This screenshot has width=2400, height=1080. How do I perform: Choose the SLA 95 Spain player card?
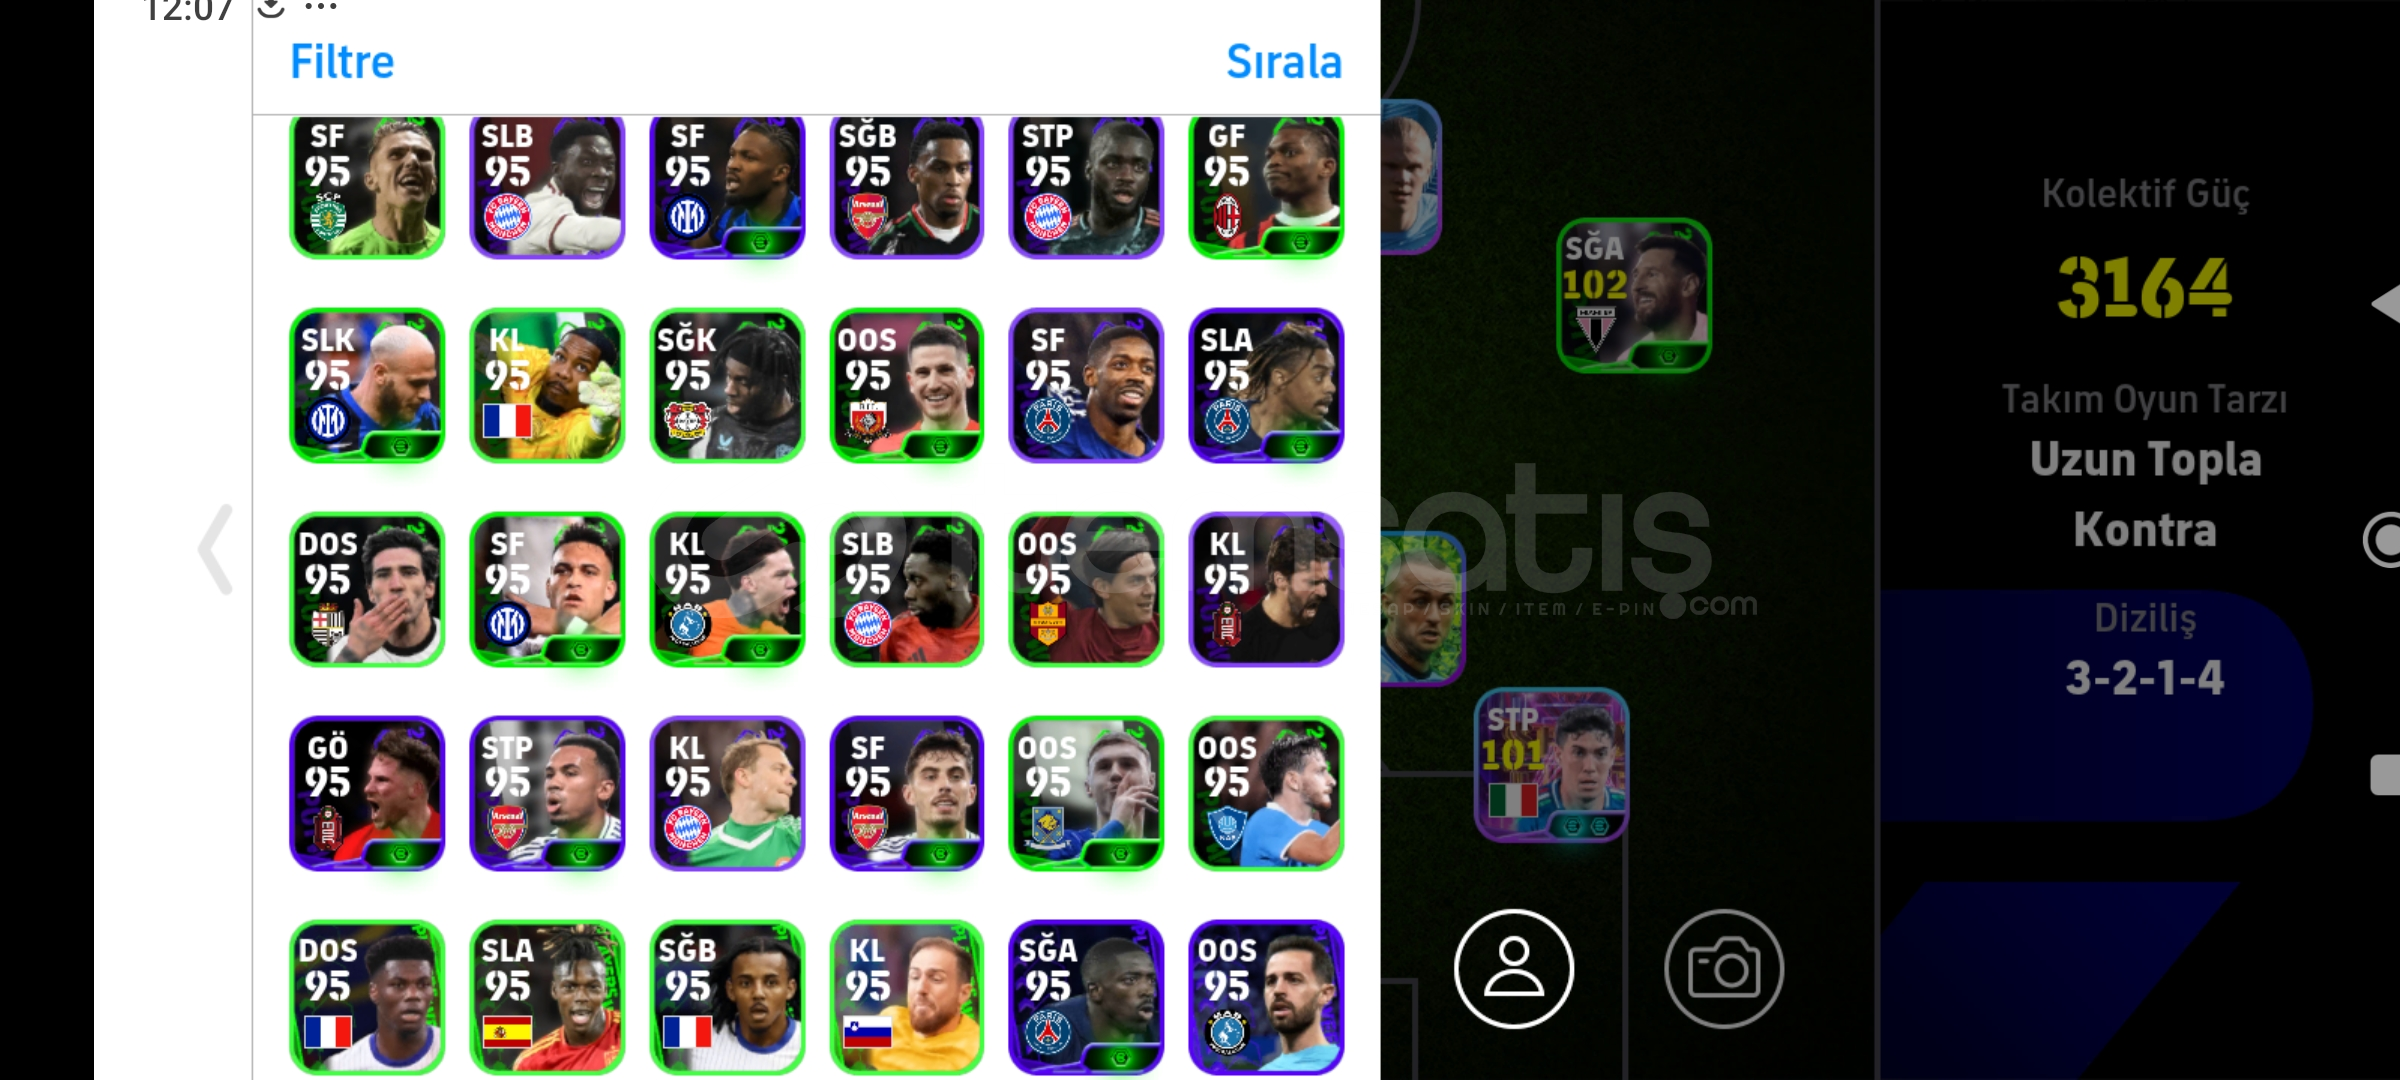coord(547,997)
